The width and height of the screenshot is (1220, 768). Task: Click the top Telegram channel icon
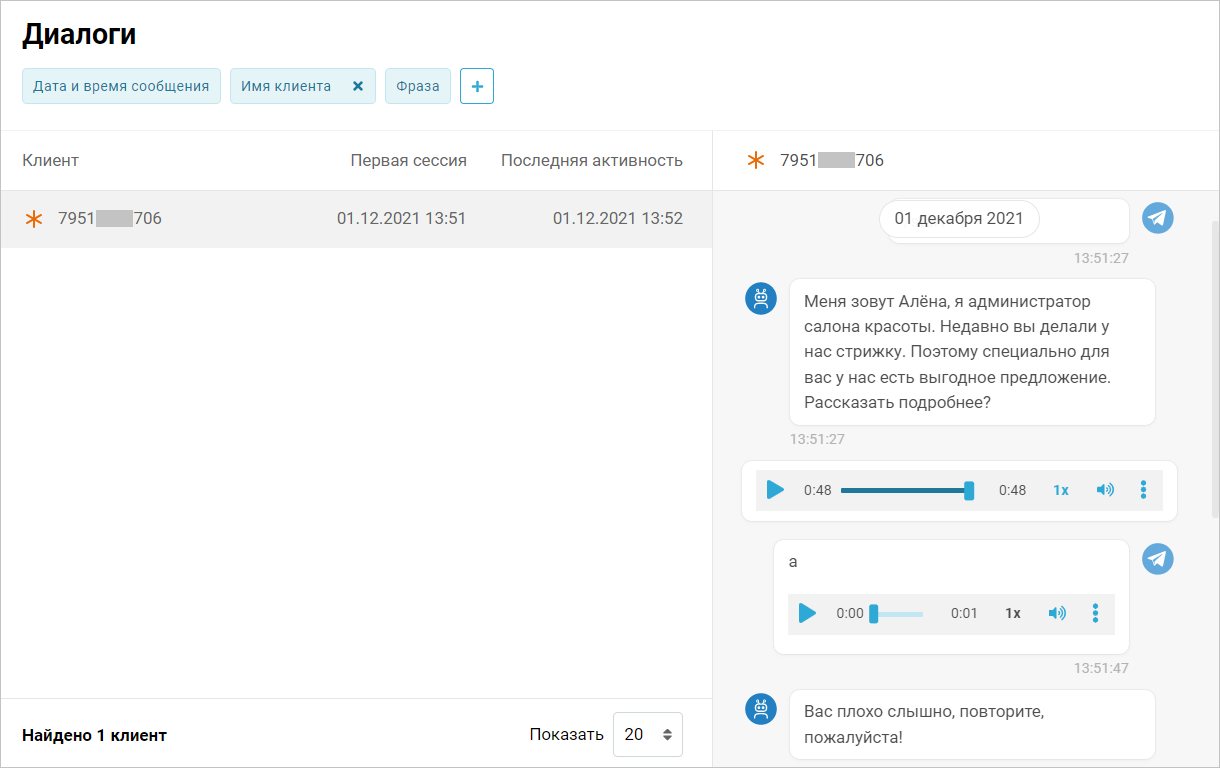1157,217
